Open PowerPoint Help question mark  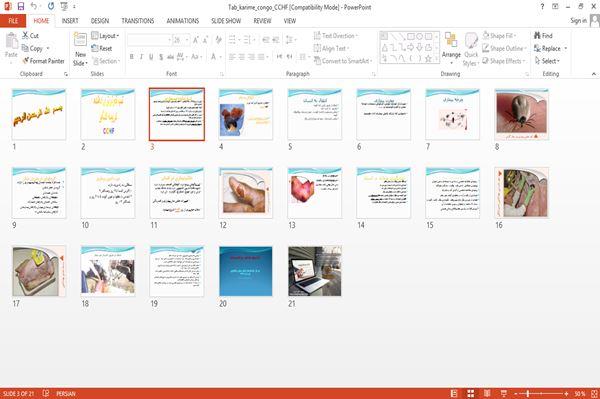[x=542, y=7]
